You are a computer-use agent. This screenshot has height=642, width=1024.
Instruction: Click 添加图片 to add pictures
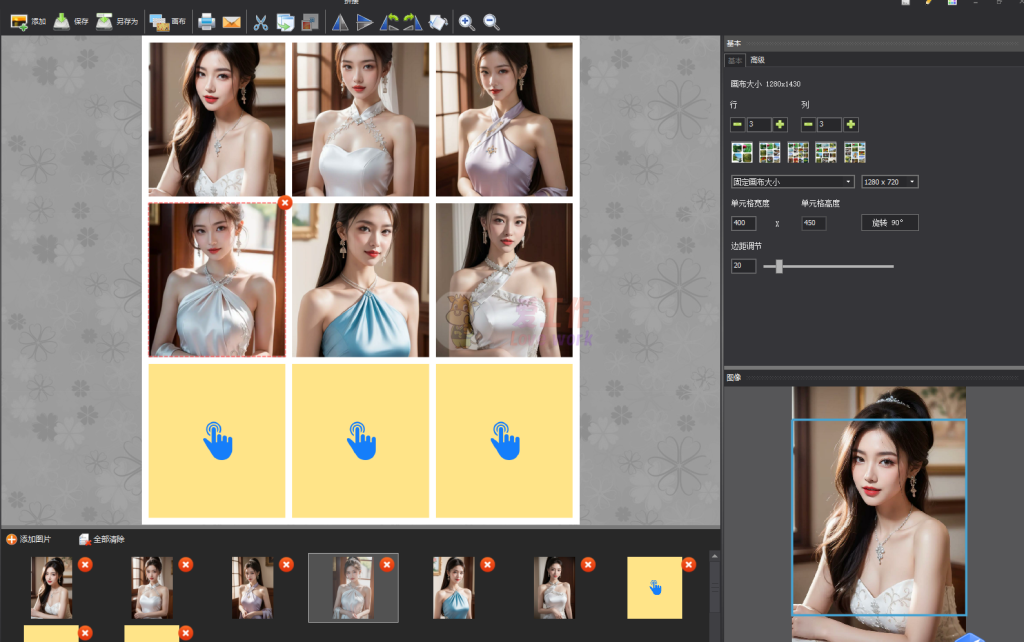pyautogui.click(x=29, y=540)
